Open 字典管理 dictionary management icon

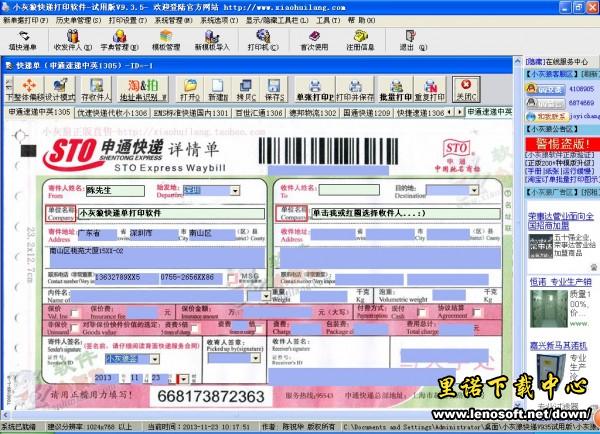pyautogui.click(x=119, y=41)
